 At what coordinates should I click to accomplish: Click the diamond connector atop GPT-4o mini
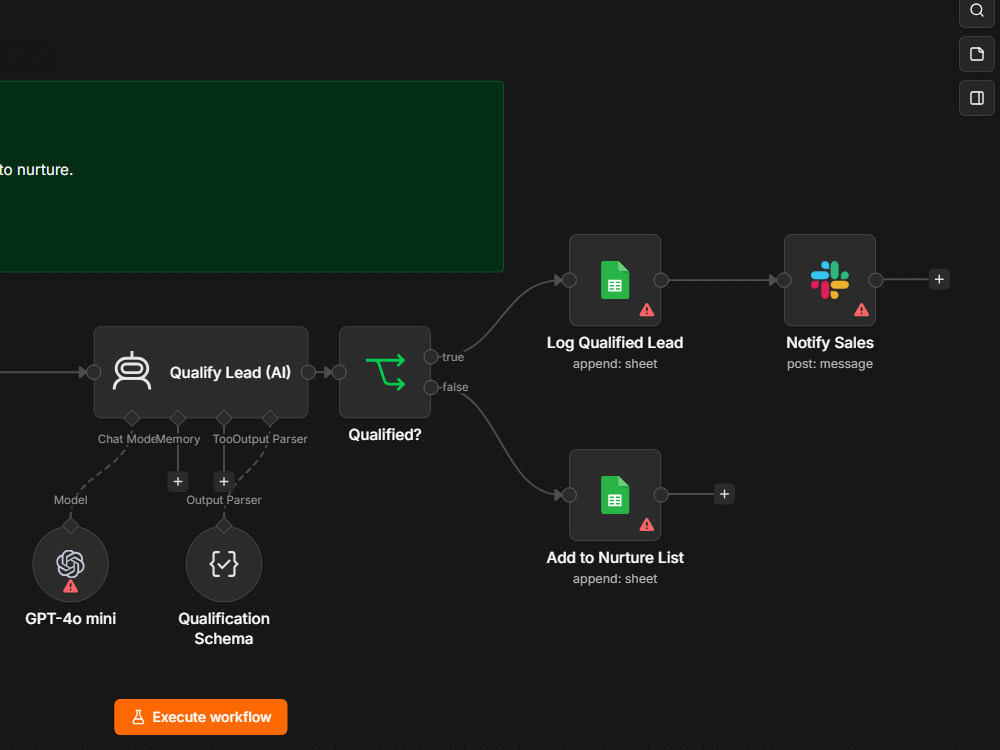(x=71, y=526)
